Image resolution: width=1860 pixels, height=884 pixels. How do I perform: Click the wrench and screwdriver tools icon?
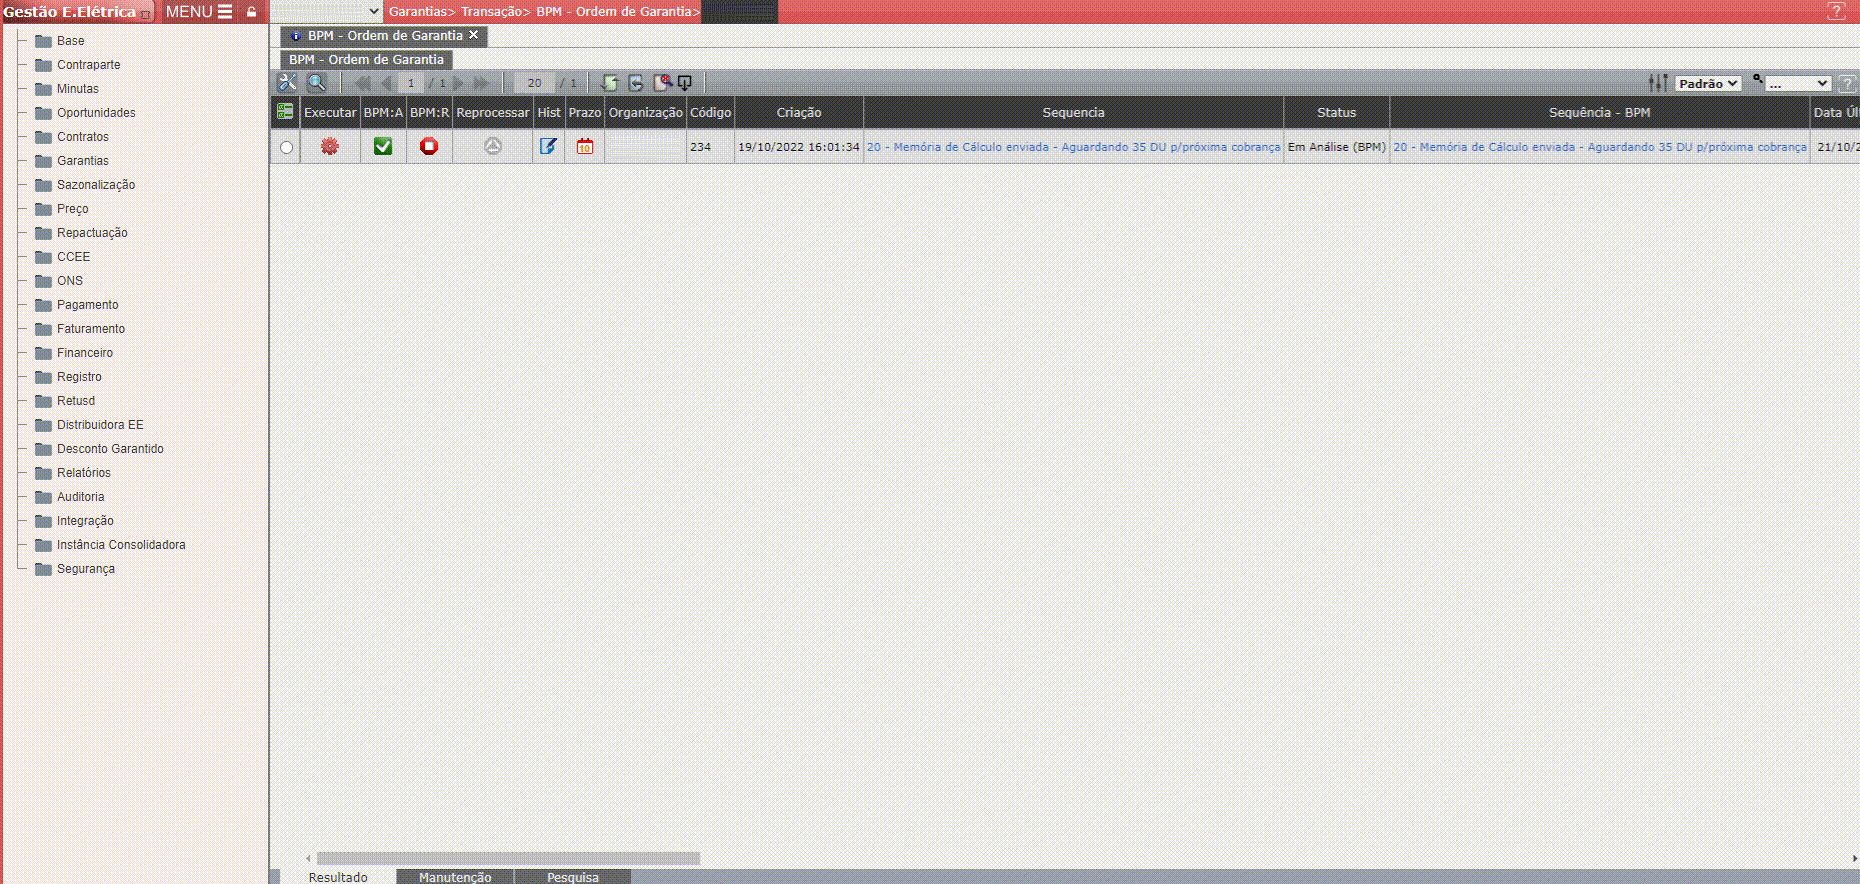[x=288, y=83]
